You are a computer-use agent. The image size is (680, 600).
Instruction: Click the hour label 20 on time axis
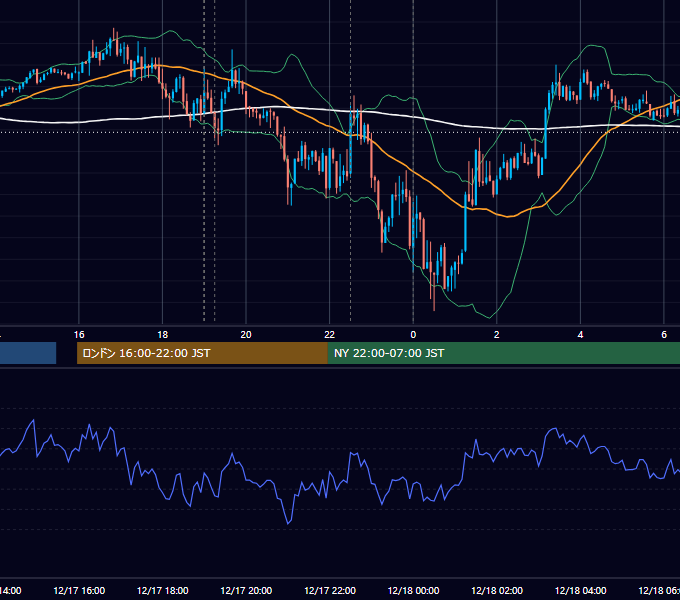pyautogui.click(x=246, y=335)
